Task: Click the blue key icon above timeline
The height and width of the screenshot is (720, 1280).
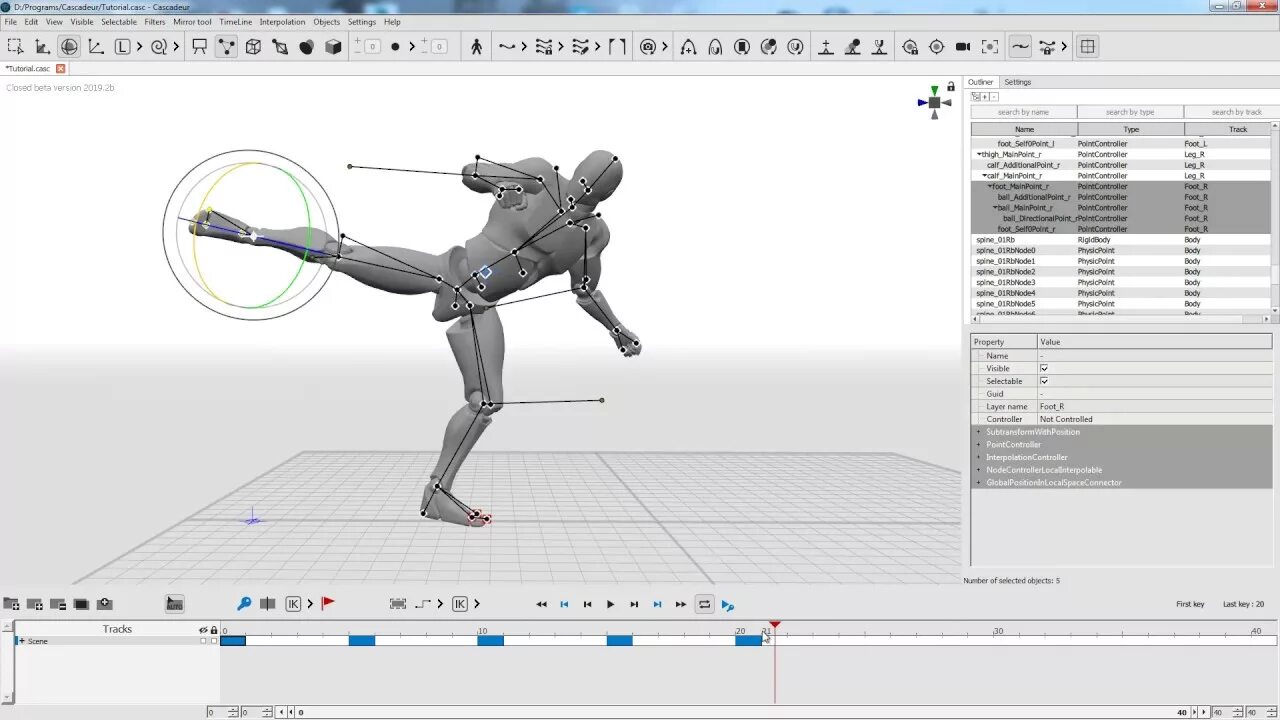Action: (x=244, y=604)
